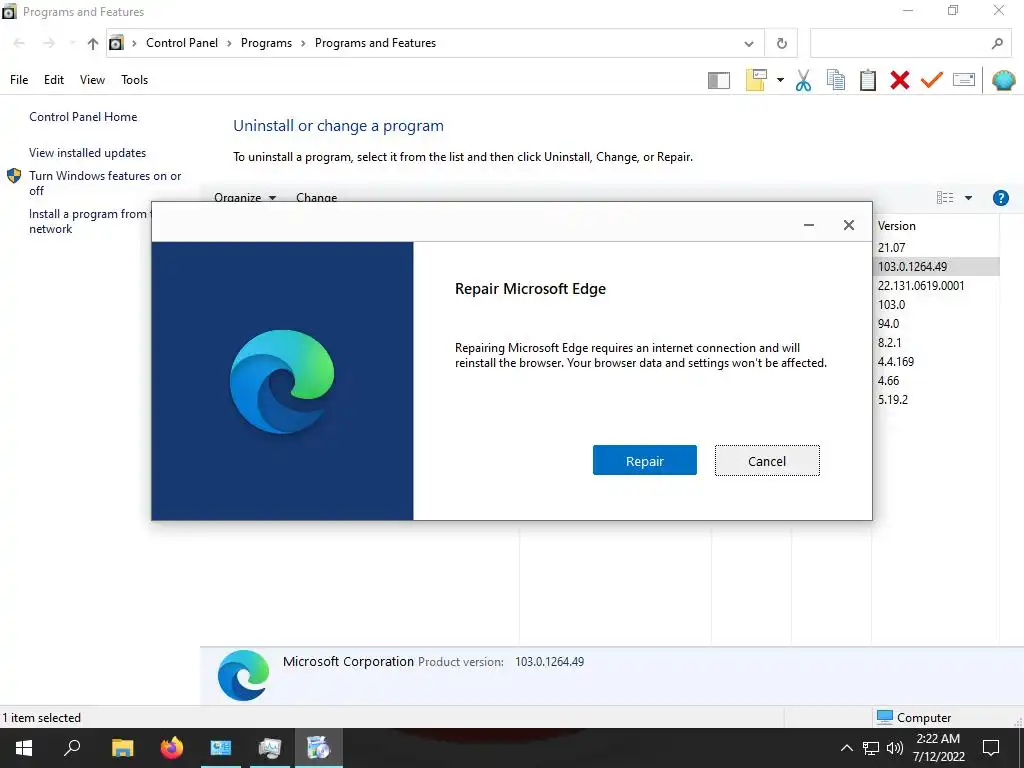Open the Organize dropdown
This screenshot has height=768, width=1024.
245,197
